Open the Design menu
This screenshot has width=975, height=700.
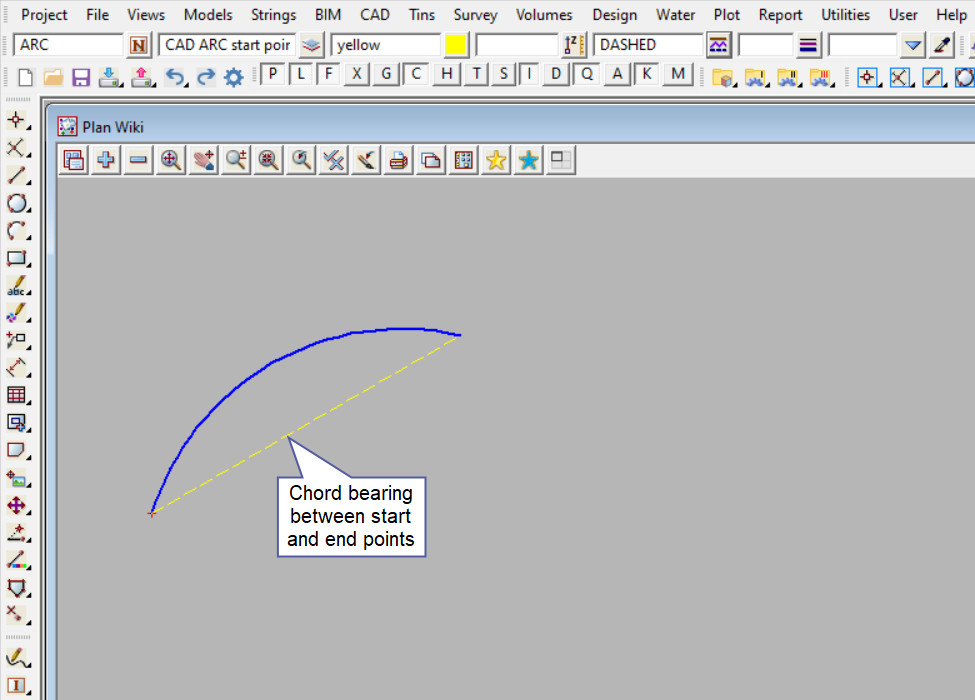[614, 15]
